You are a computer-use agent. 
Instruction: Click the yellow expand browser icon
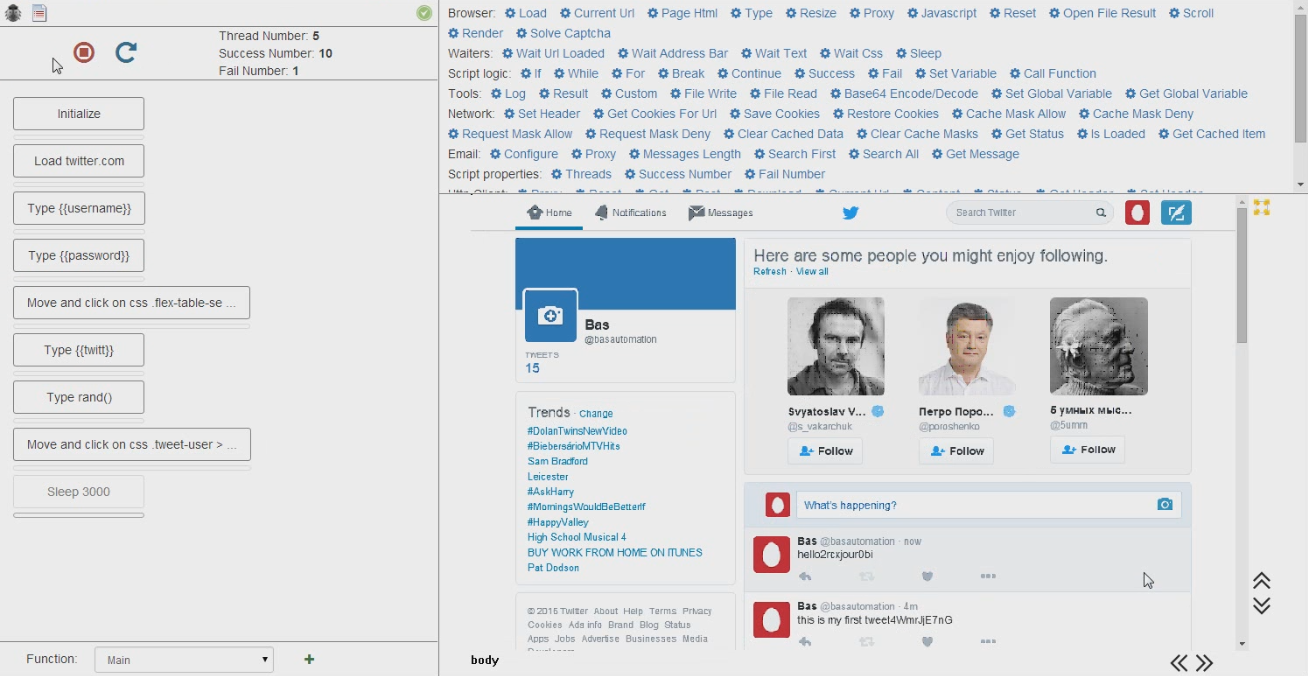1262,207
